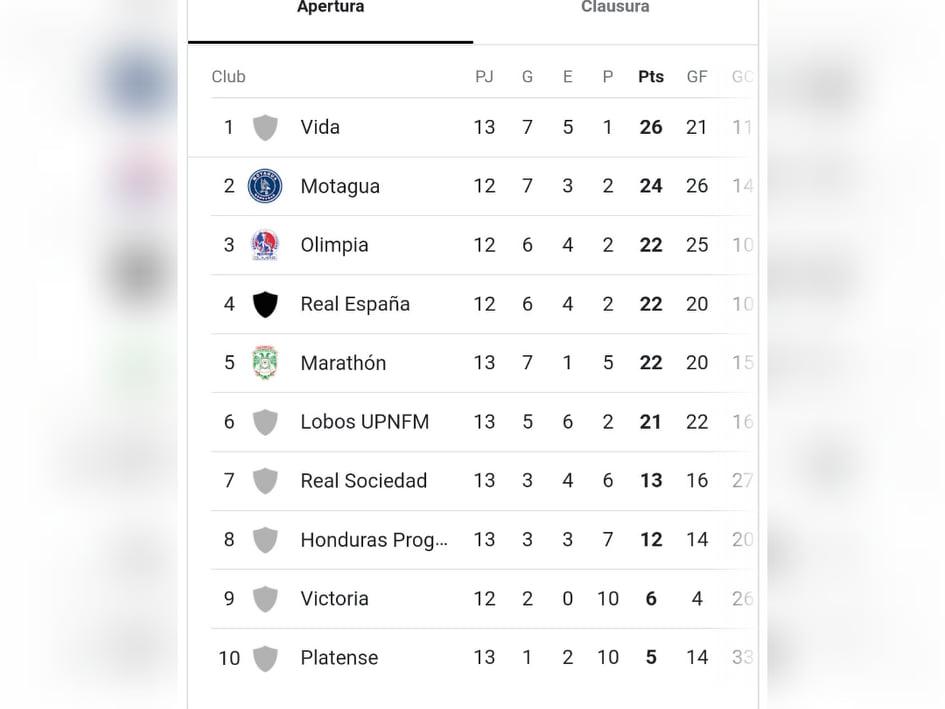
Task: Click the Real España black shield icon
Action: (265, 304)
